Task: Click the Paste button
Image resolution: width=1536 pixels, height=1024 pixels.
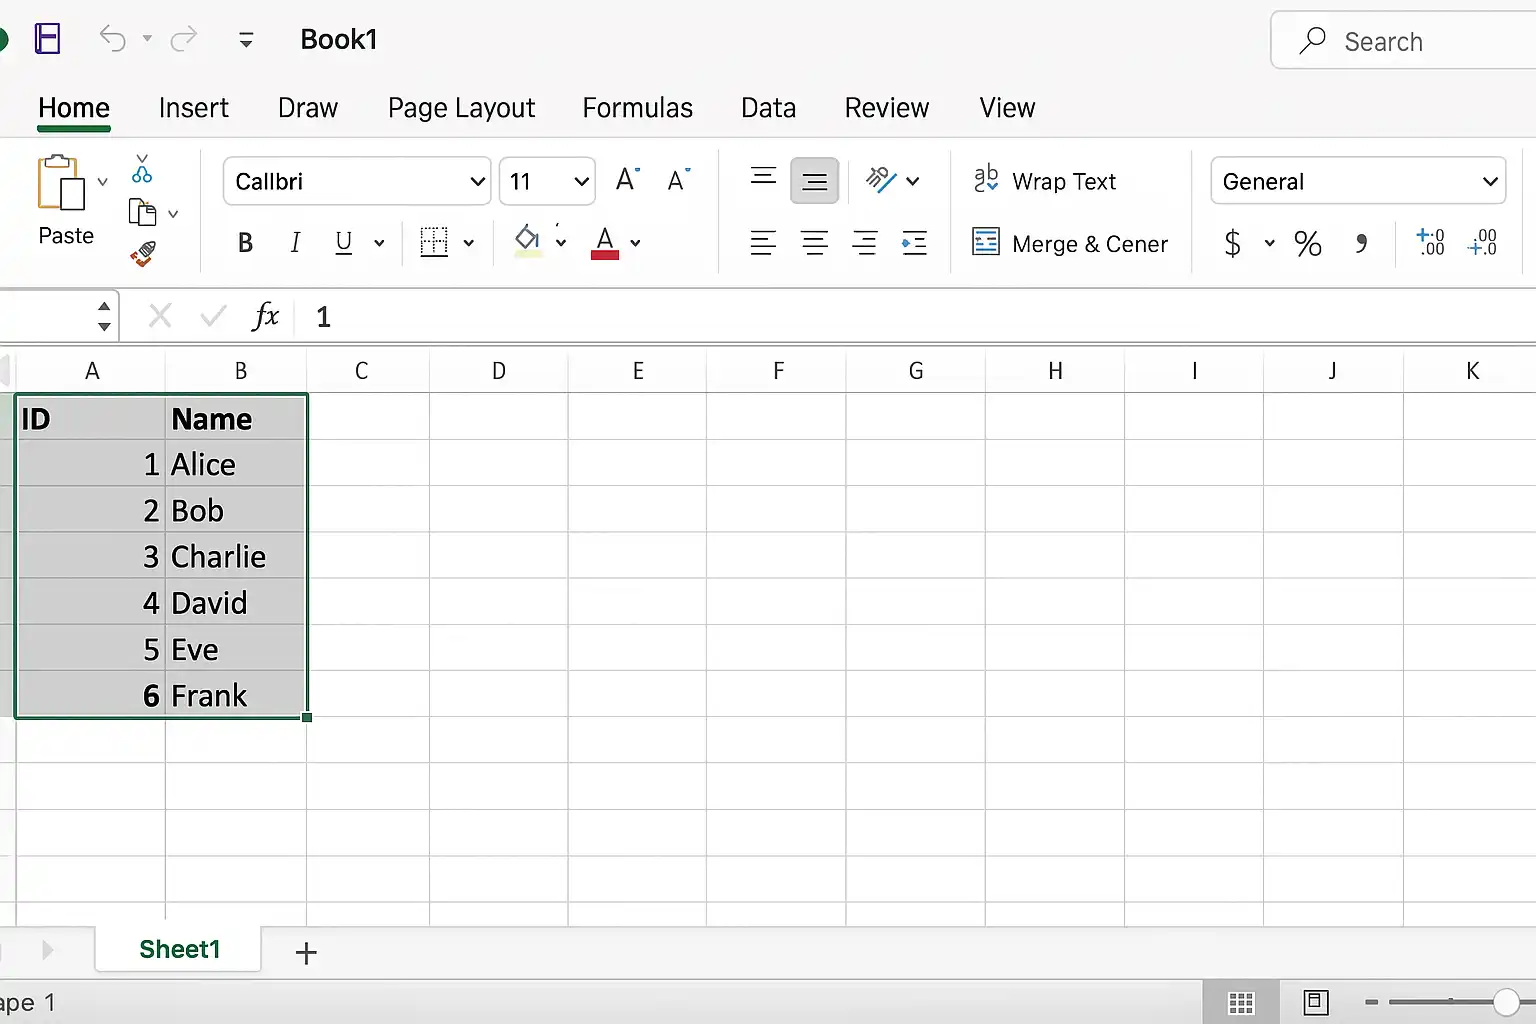Action: point(65,200)
